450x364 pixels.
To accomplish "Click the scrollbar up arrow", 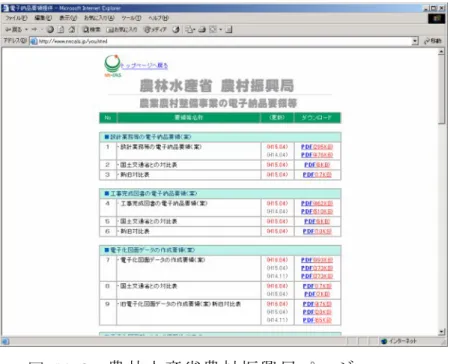I will pyautogui.click(x=441, y=52).
